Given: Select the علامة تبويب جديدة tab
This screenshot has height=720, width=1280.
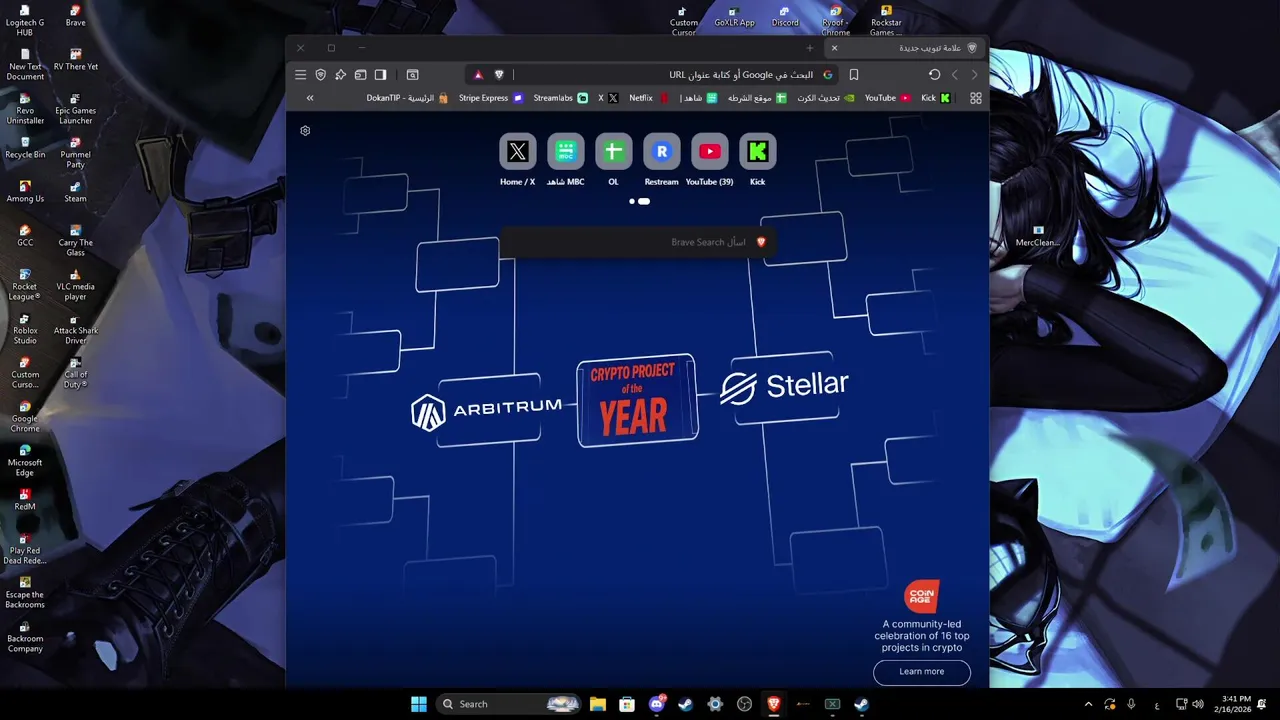Looking at the screenshot, I should tap(906, 48).
